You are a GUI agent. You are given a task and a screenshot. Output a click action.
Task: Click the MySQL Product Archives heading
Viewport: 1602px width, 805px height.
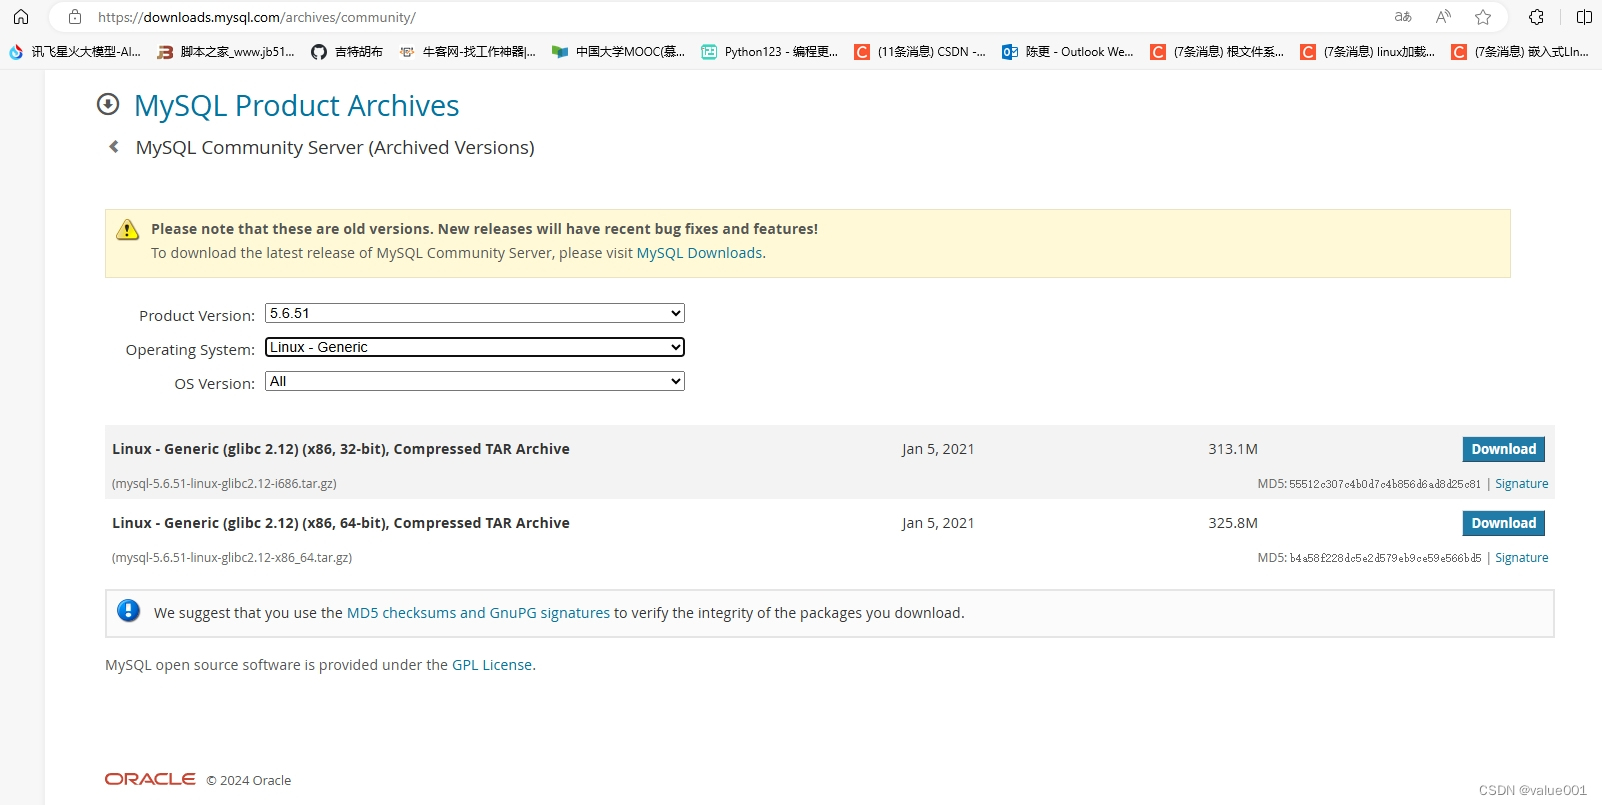point(296,106)
